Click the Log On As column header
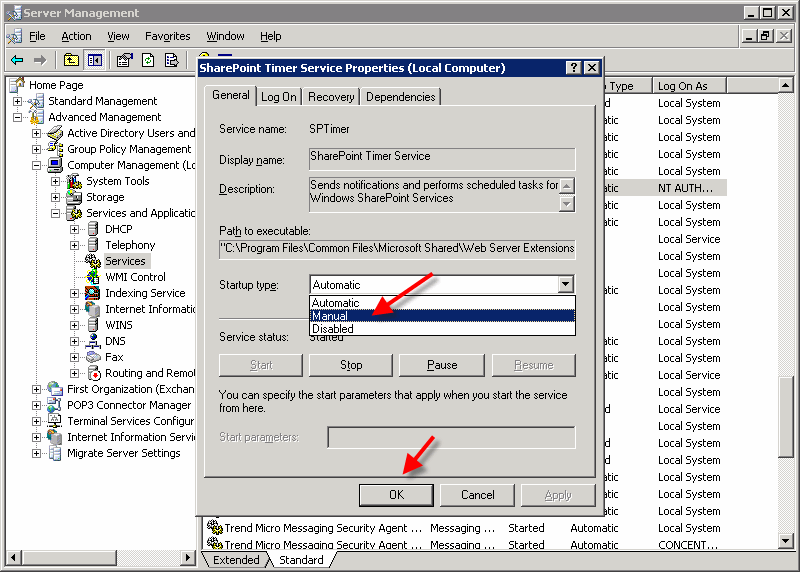 [689, 86]
